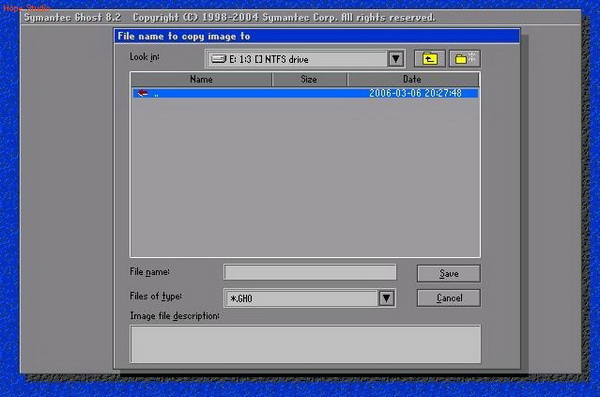This screenshot has height=397, width=600.
Task: Click the *.GHO file type field
Action: click(x=301, y=298)
